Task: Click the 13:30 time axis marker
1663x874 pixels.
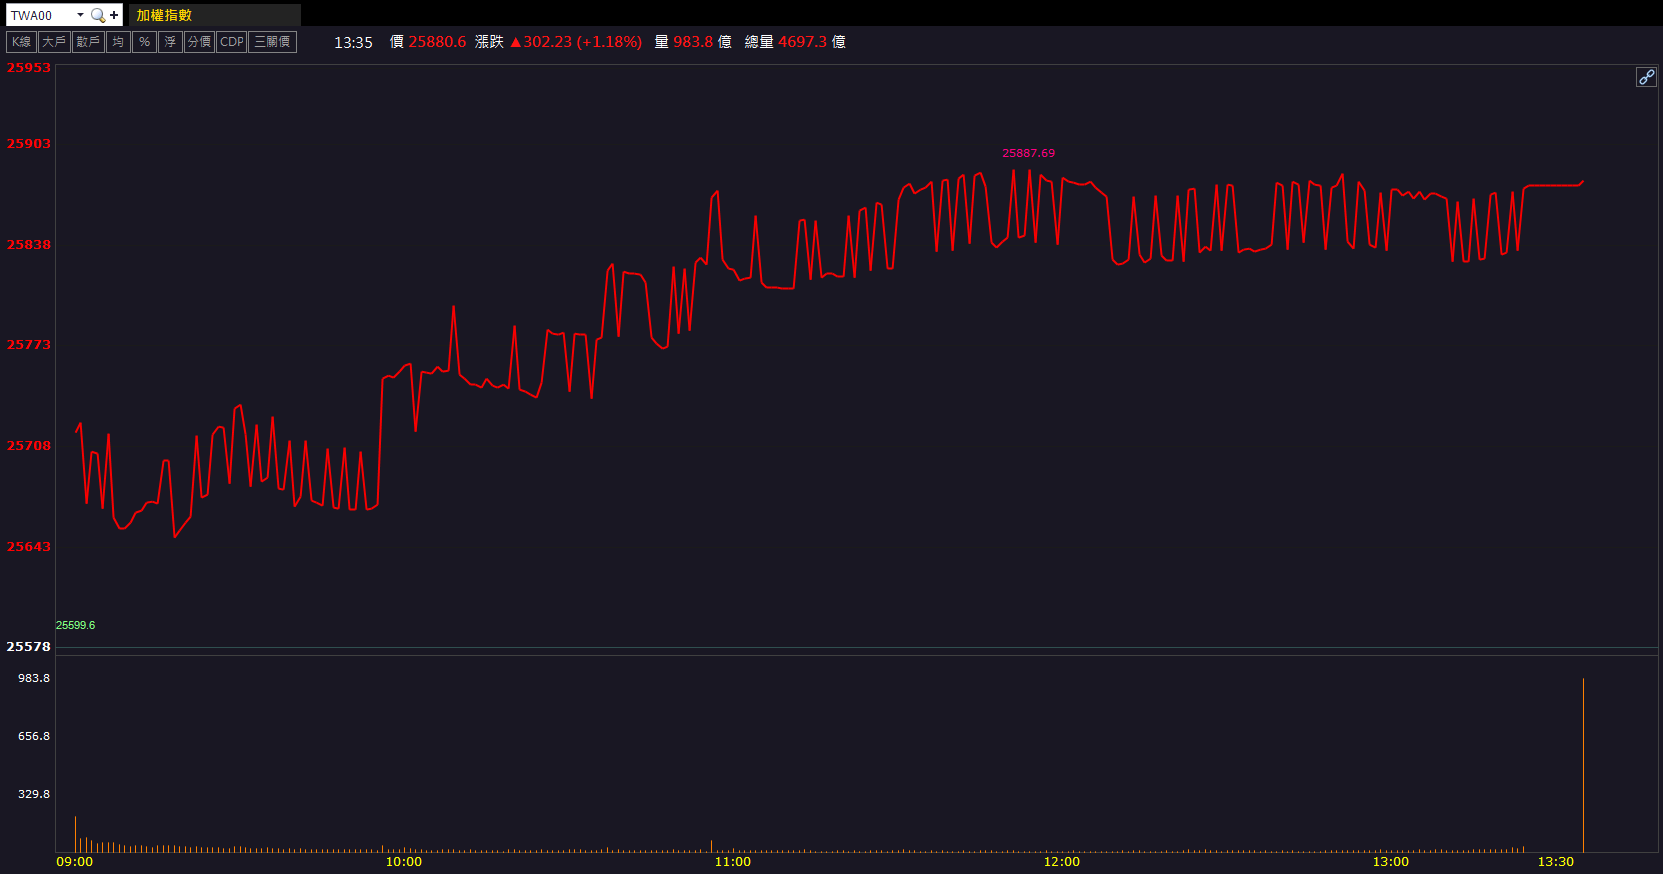Action: (x=1556, y=862)
